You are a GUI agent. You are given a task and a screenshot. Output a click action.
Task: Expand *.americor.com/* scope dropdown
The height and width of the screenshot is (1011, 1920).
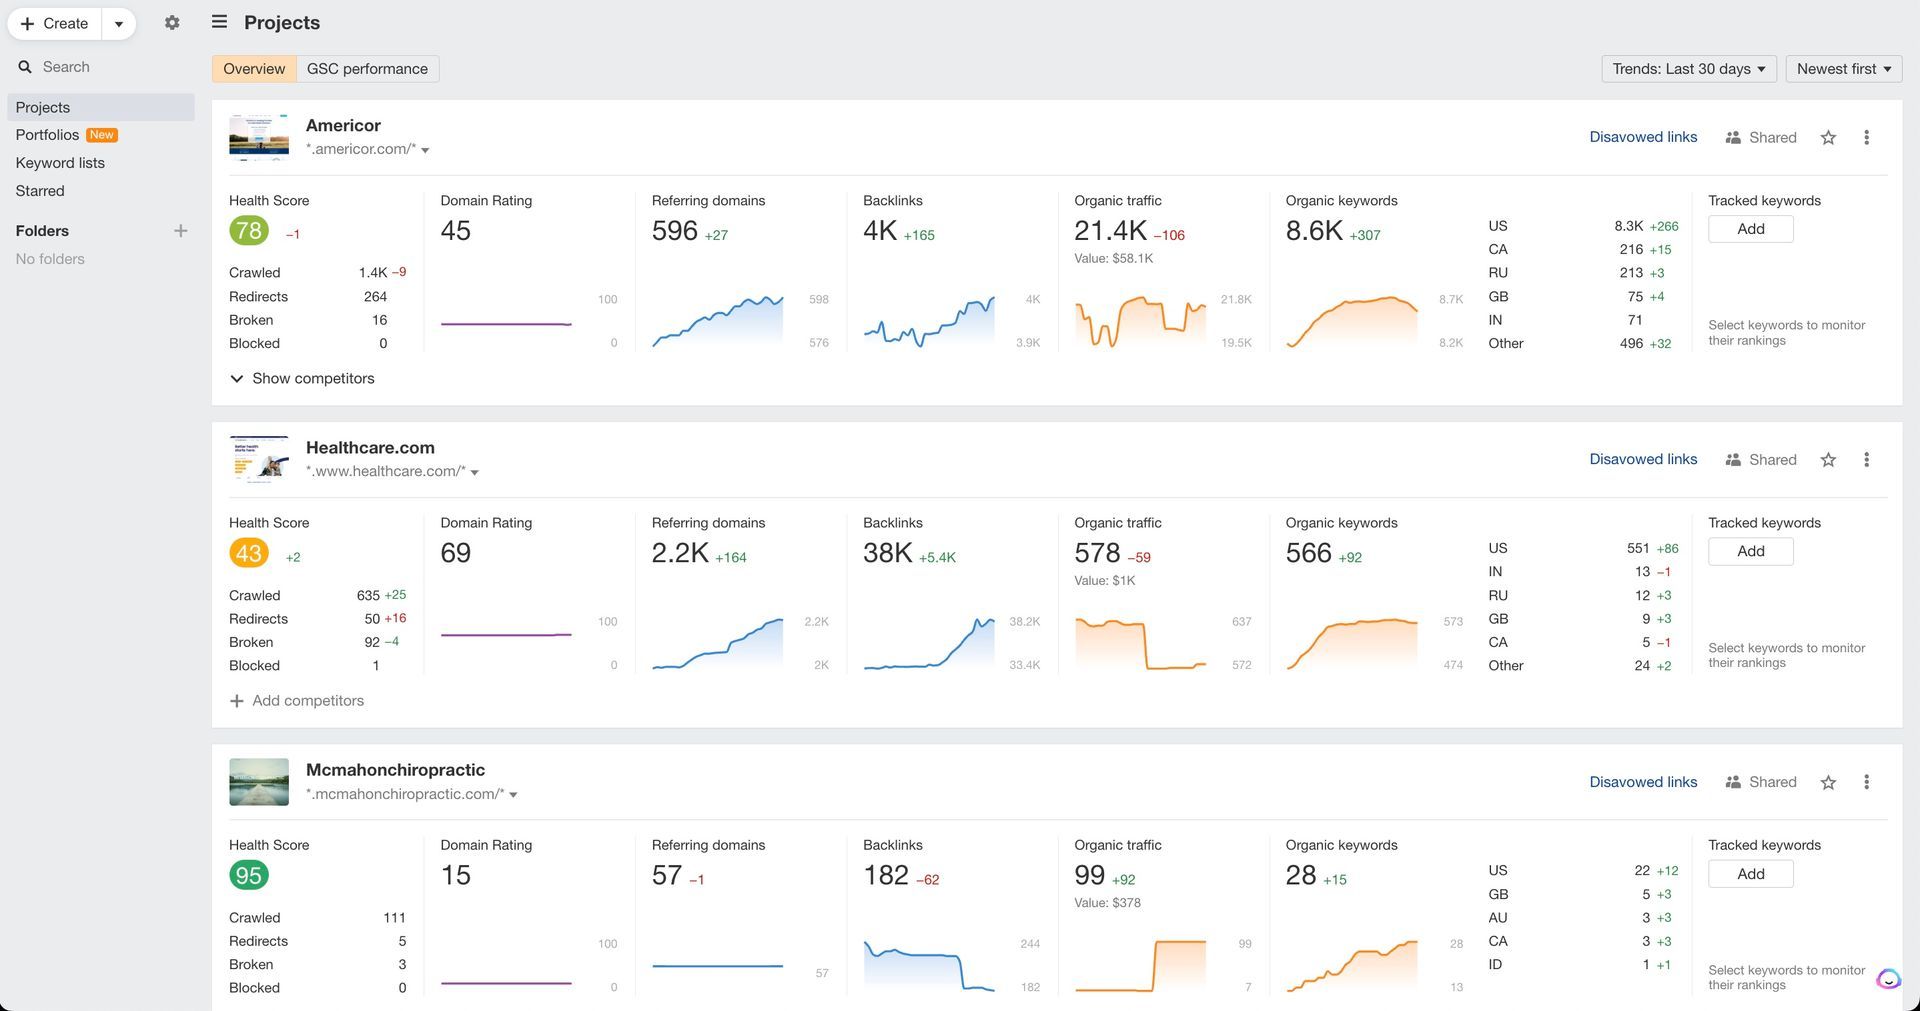[425, 150]
